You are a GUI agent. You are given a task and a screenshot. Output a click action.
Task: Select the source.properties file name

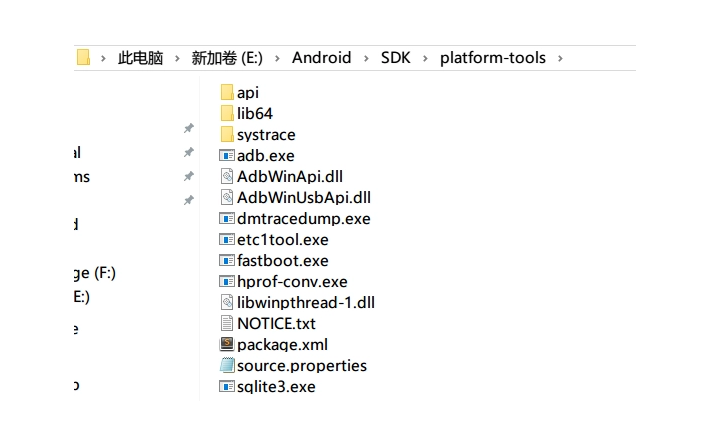coord(302,366)
